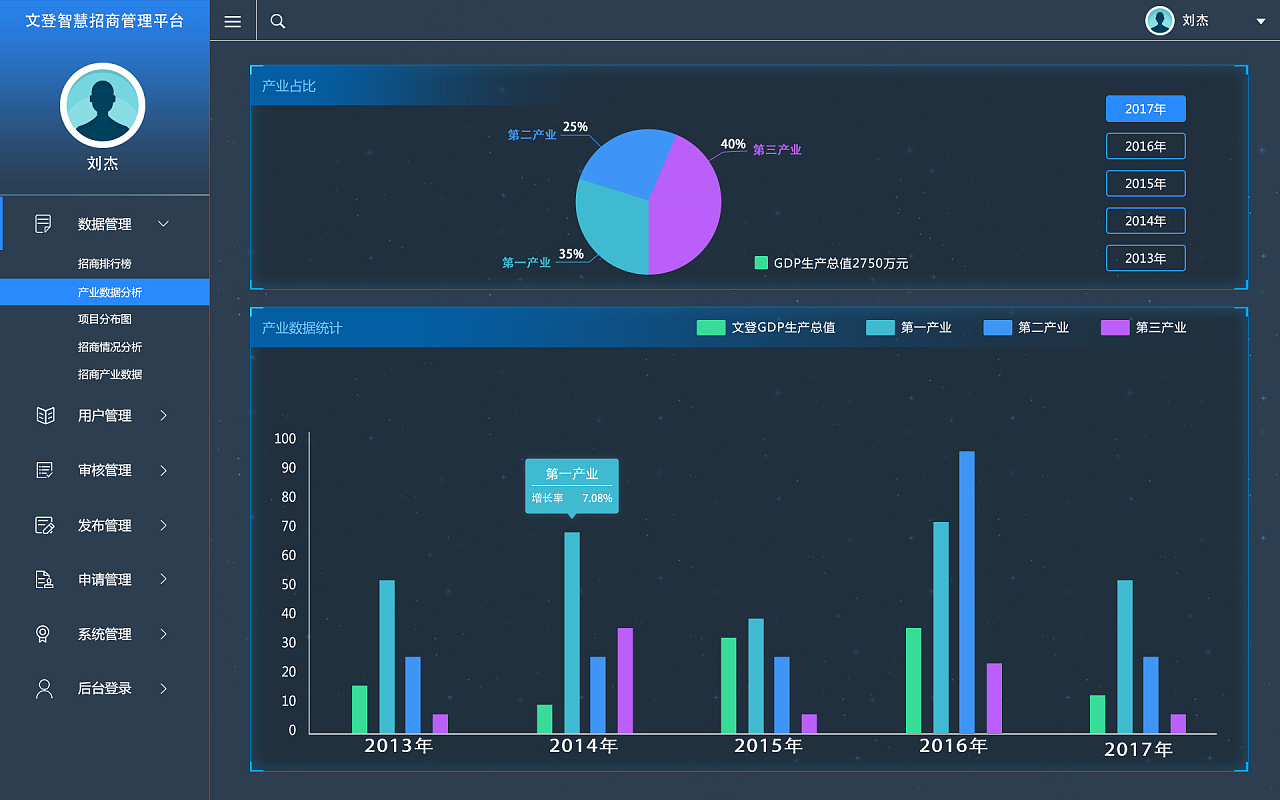Click the 产业占比 panel title
The height and width of the screenshot is (800, 1280).
click(x=289, y=86)
